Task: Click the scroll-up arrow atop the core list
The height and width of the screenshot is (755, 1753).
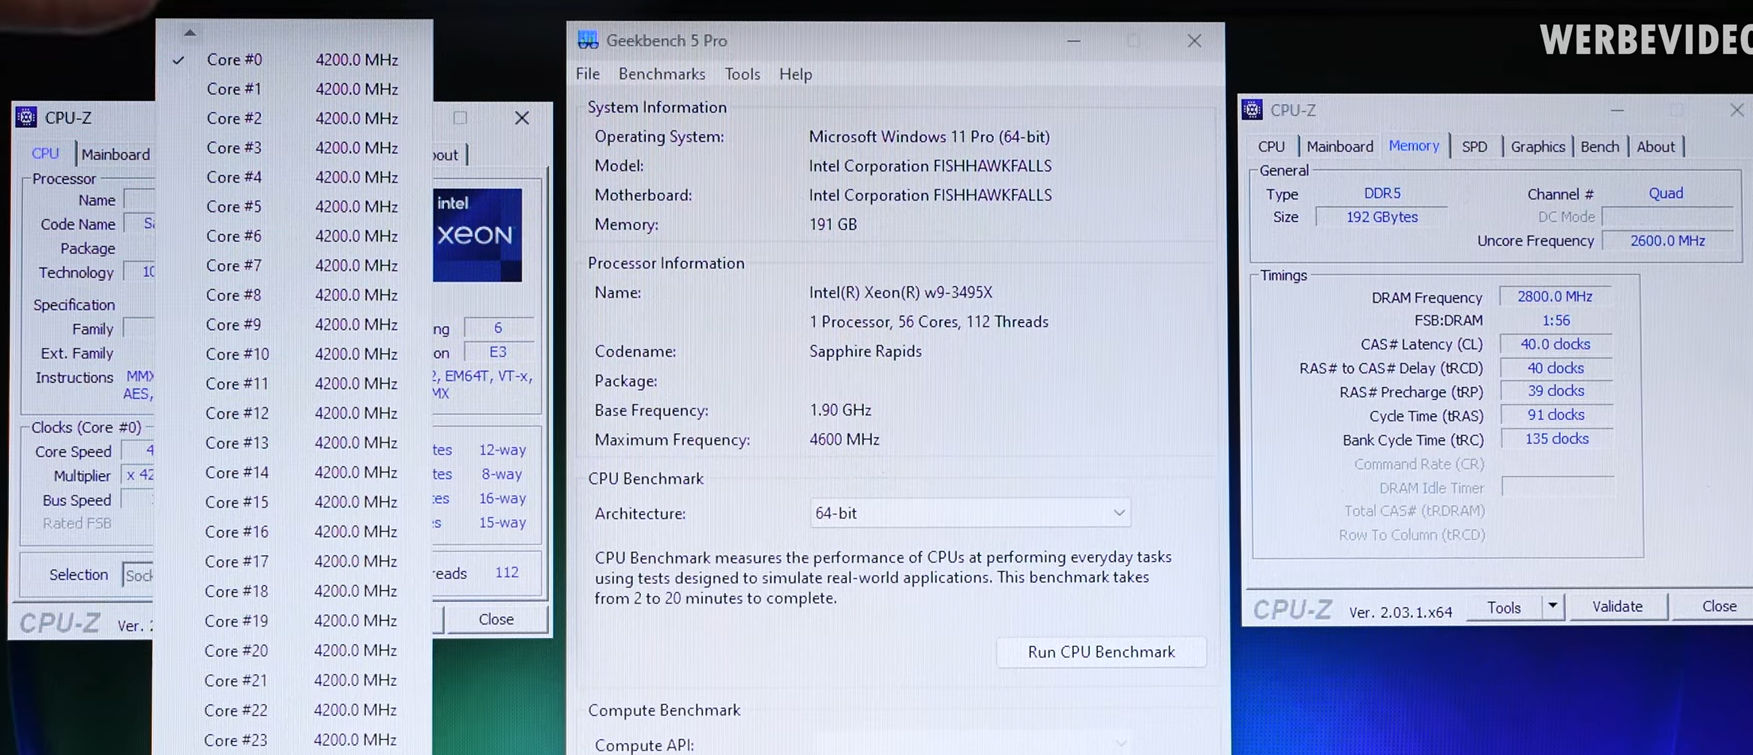Action: point(189,32)
